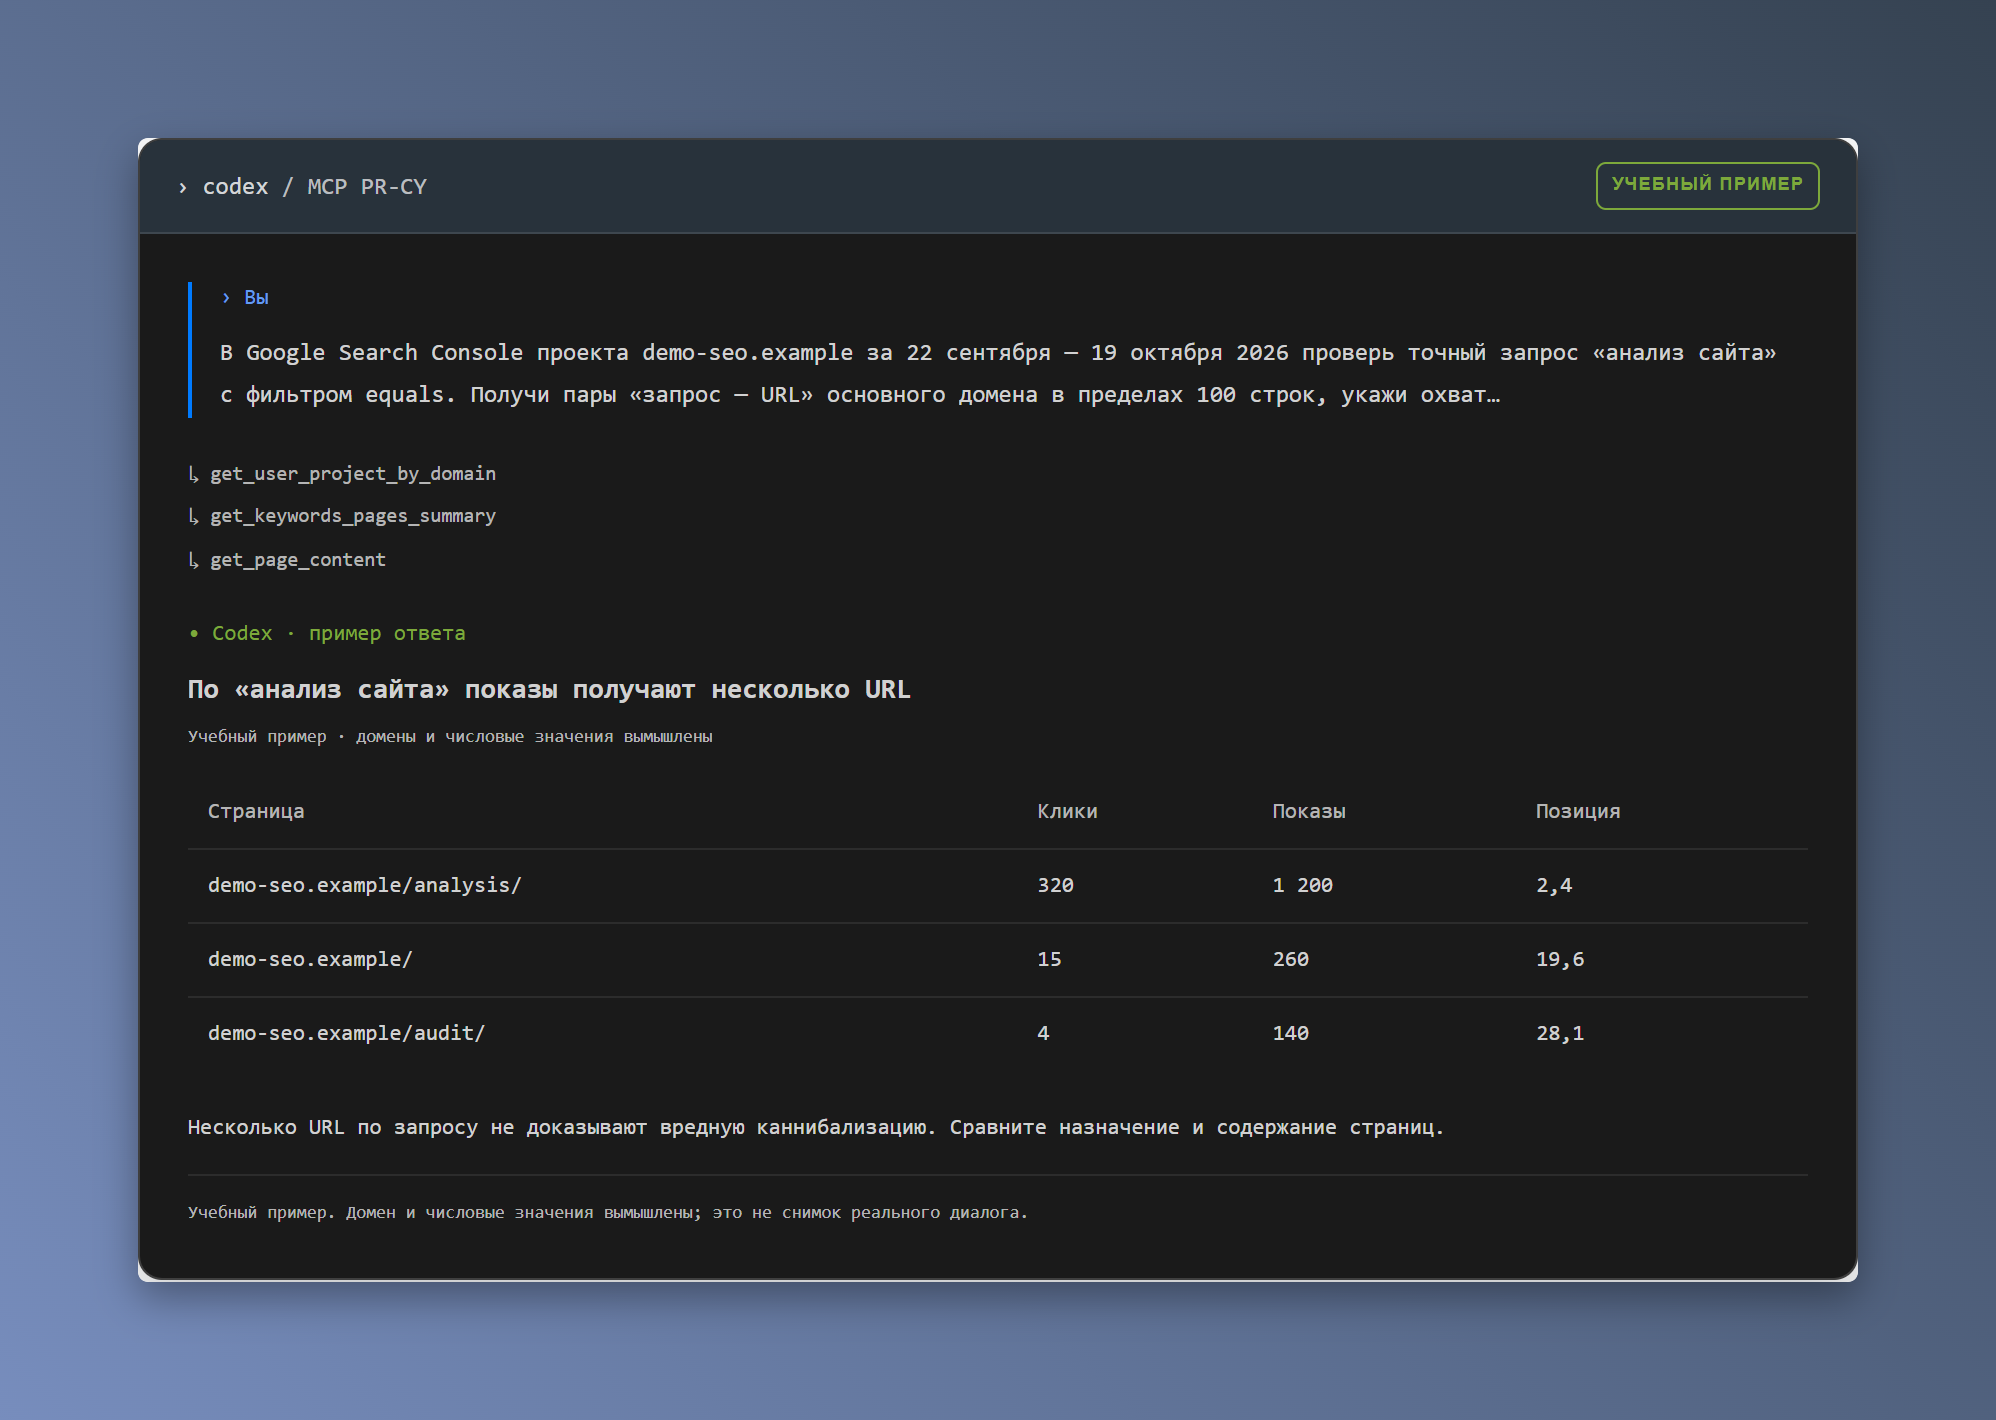Click the green dot before Codex label

tap(194, 634)
